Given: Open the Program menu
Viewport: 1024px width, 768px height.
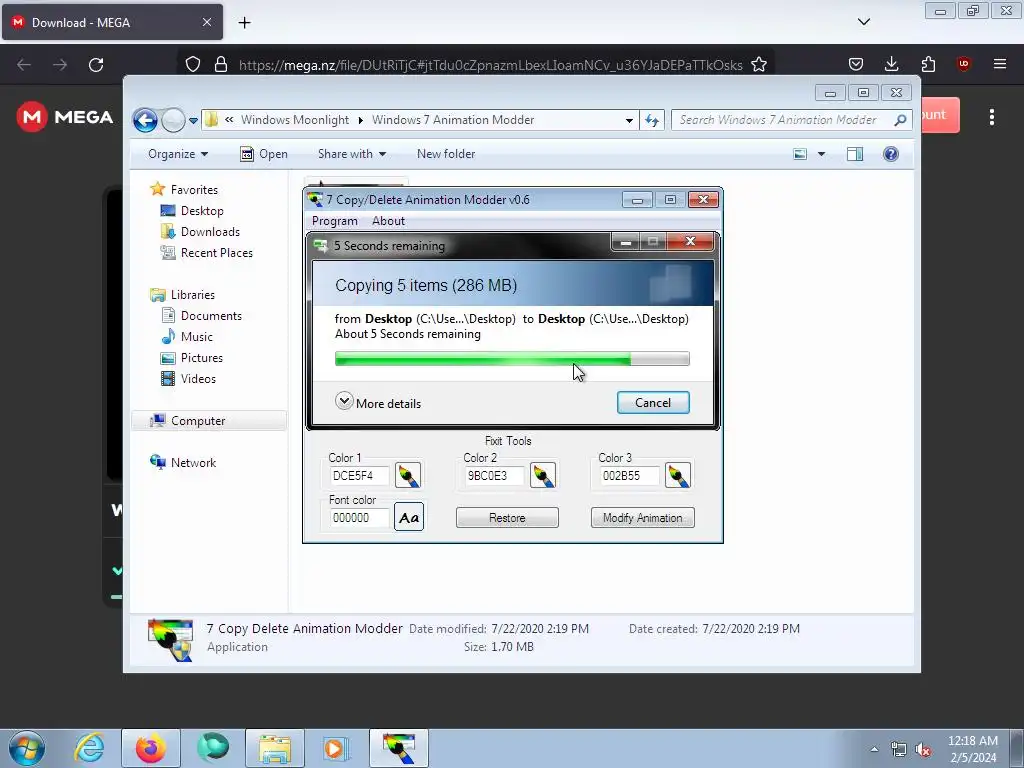Looking at the screenshot, I should tap(334, 221).
